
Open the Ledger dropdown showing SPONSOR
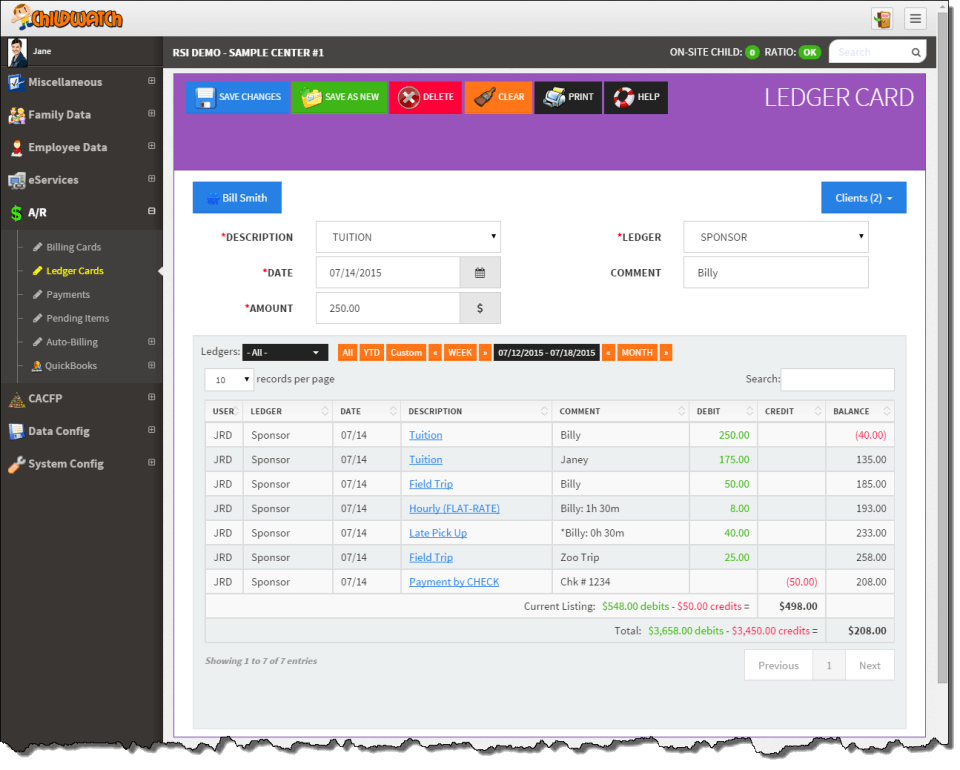pos(776,237)
